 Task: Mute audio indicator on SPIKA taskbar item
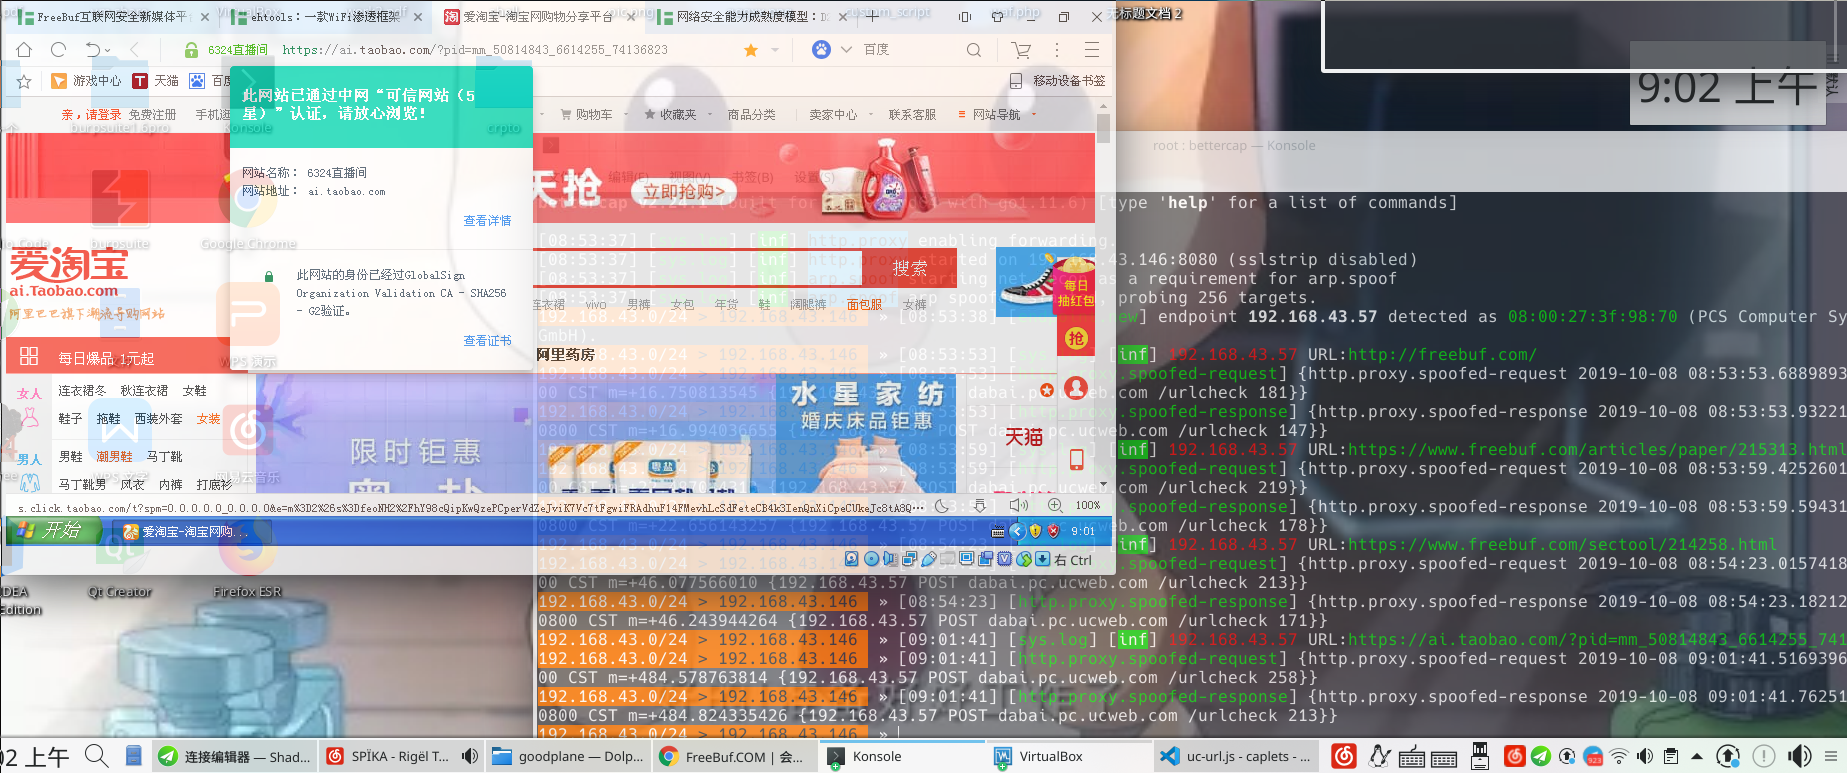[x=469, y=757]
